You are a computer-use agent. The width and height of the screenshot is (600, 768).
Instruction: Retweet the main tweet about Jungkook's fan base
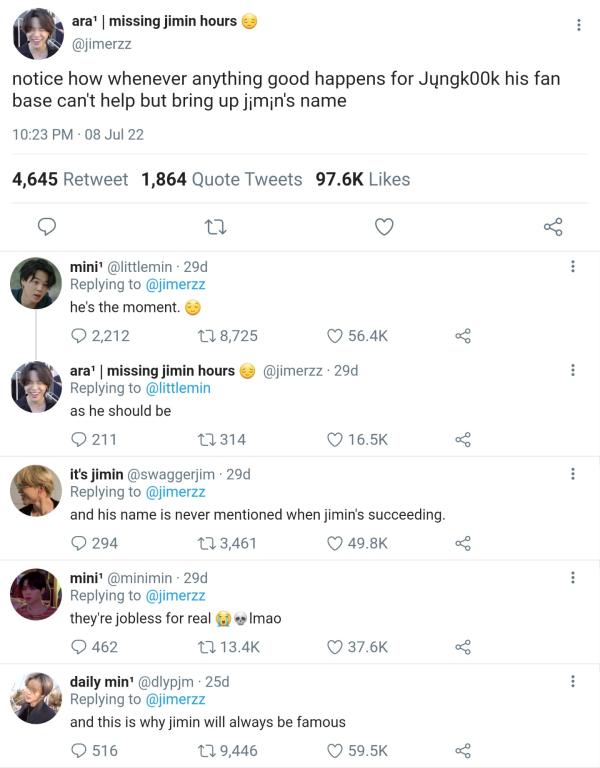(212, 227)
